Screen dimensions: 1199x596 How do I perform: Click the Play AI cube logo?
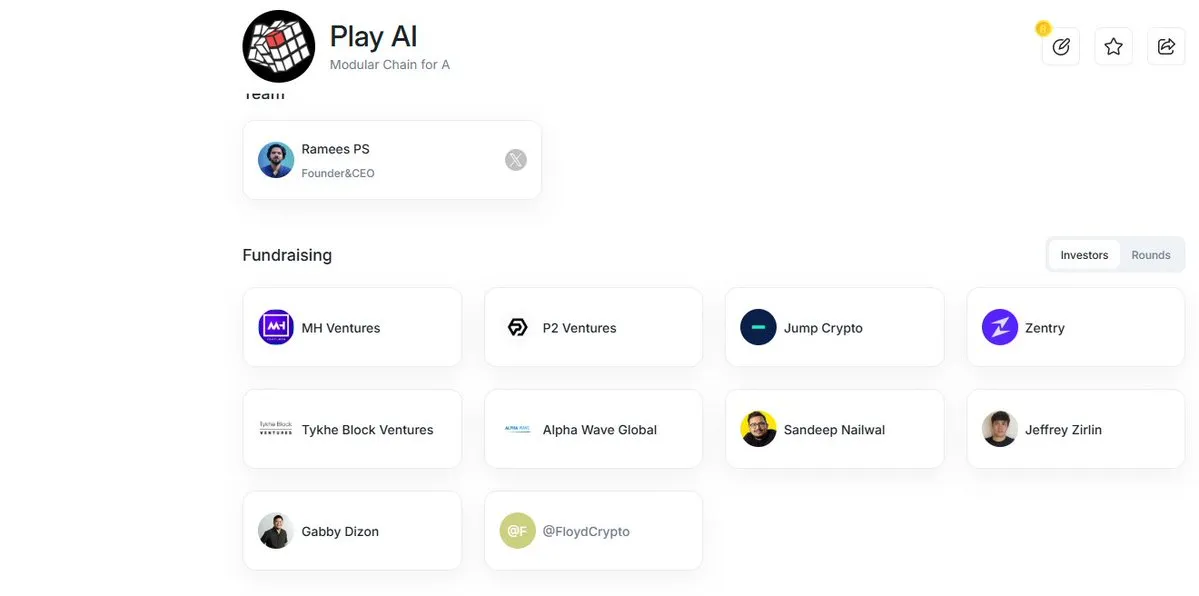click(x=278, y=46)
